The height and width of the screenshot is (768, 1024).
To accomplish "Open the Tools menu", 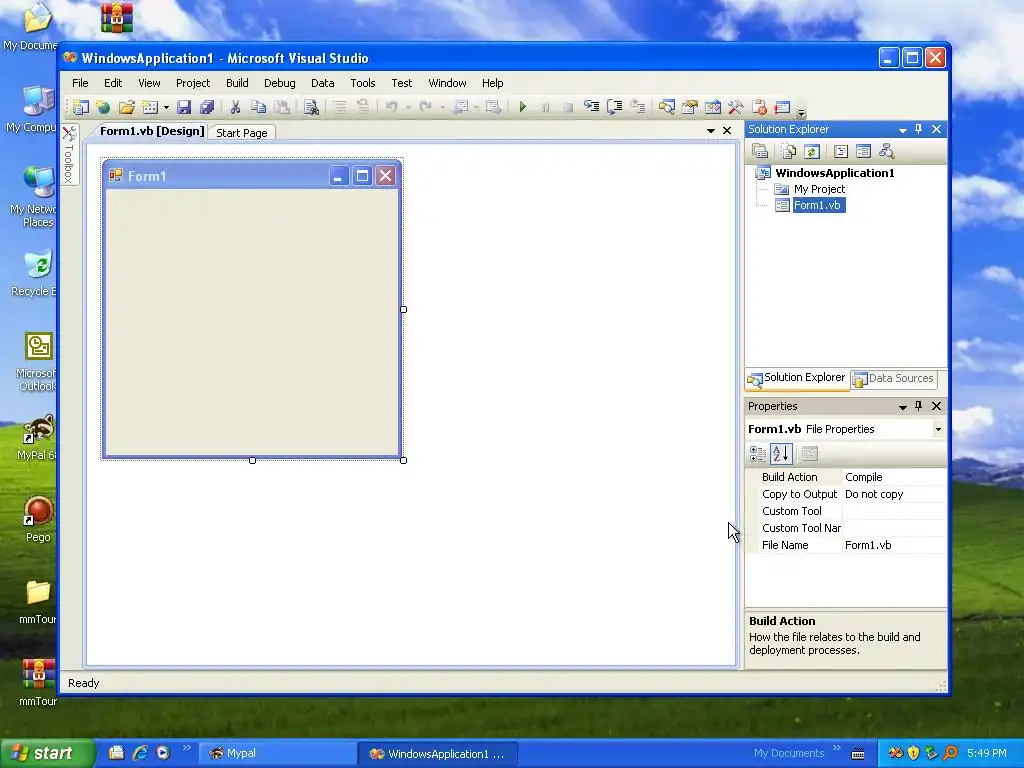I will click(362, 83).
